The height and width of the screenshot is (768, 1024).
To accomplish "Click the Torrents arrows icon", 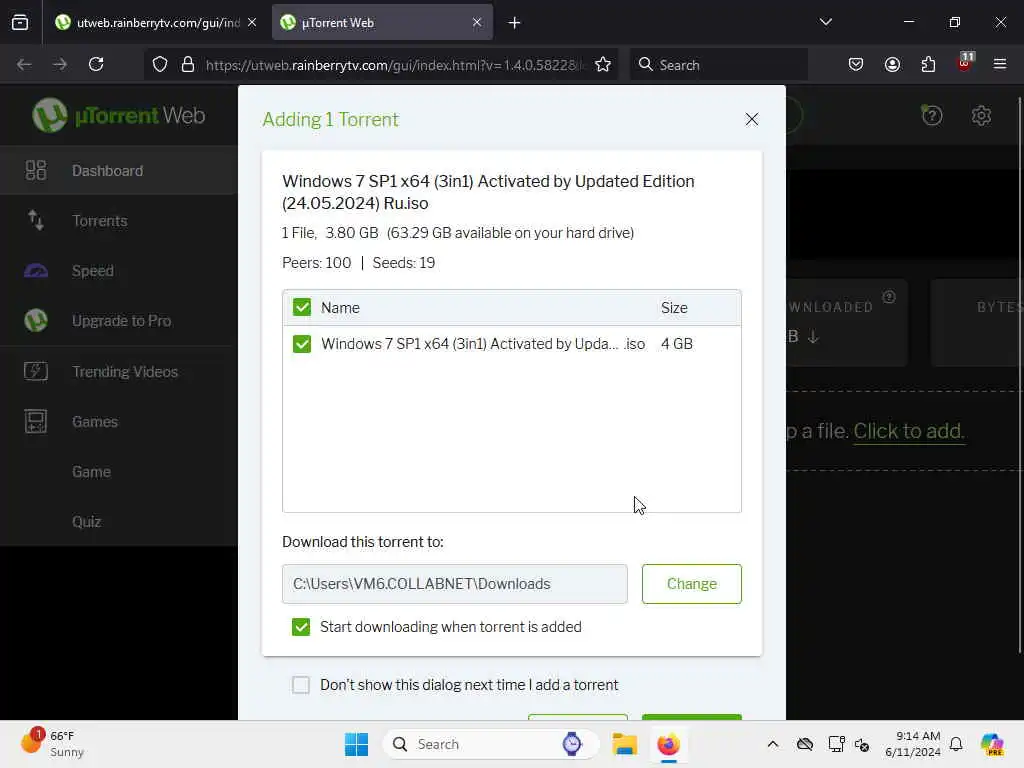I will [36, 220].
